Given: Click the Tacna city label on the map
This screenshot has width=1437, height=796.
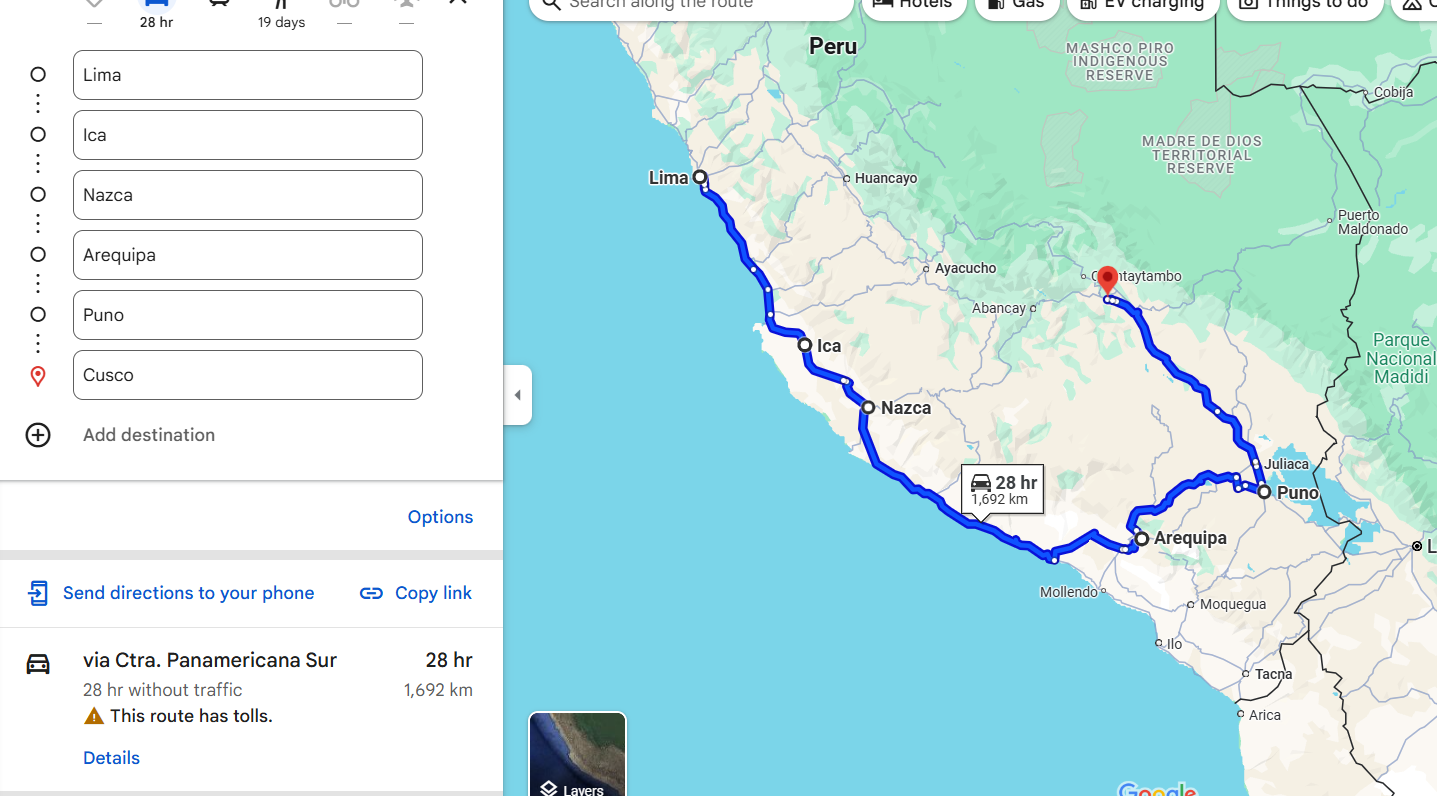Looking at the screenshot, I should coord(1274,674).
